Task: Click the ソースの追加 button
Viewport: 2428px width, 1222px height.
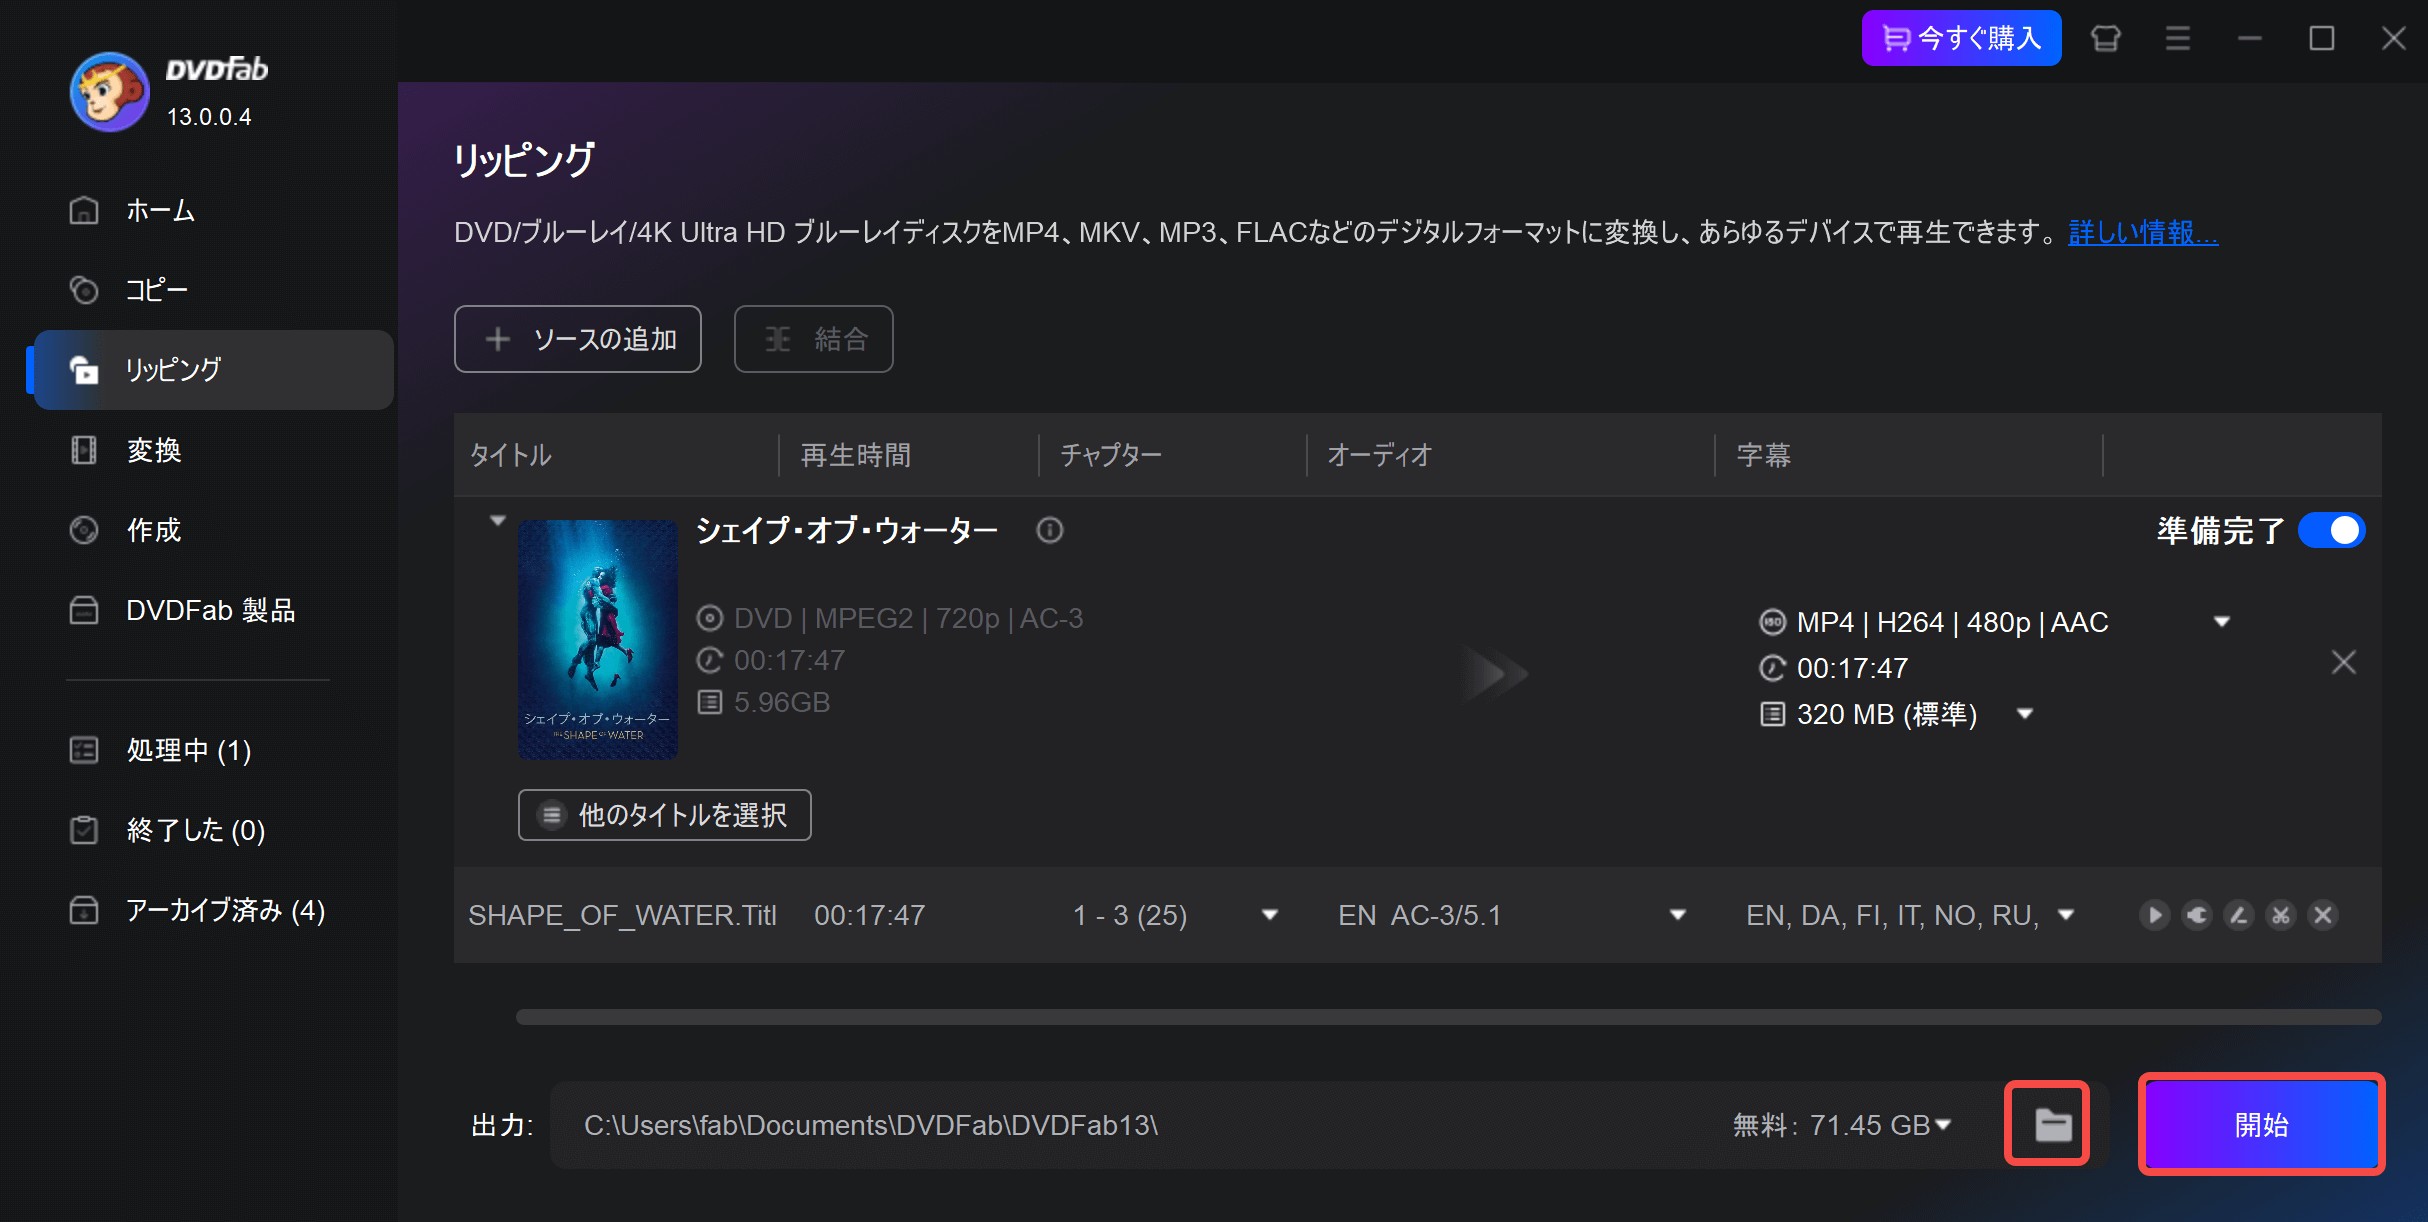Action: click(578, 339)
